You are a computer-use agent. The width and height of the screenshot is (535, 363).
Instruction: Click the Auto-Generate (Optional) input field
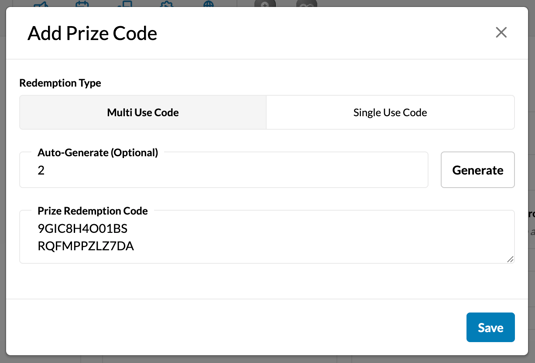pyautogui.click(x=224, y=170)
